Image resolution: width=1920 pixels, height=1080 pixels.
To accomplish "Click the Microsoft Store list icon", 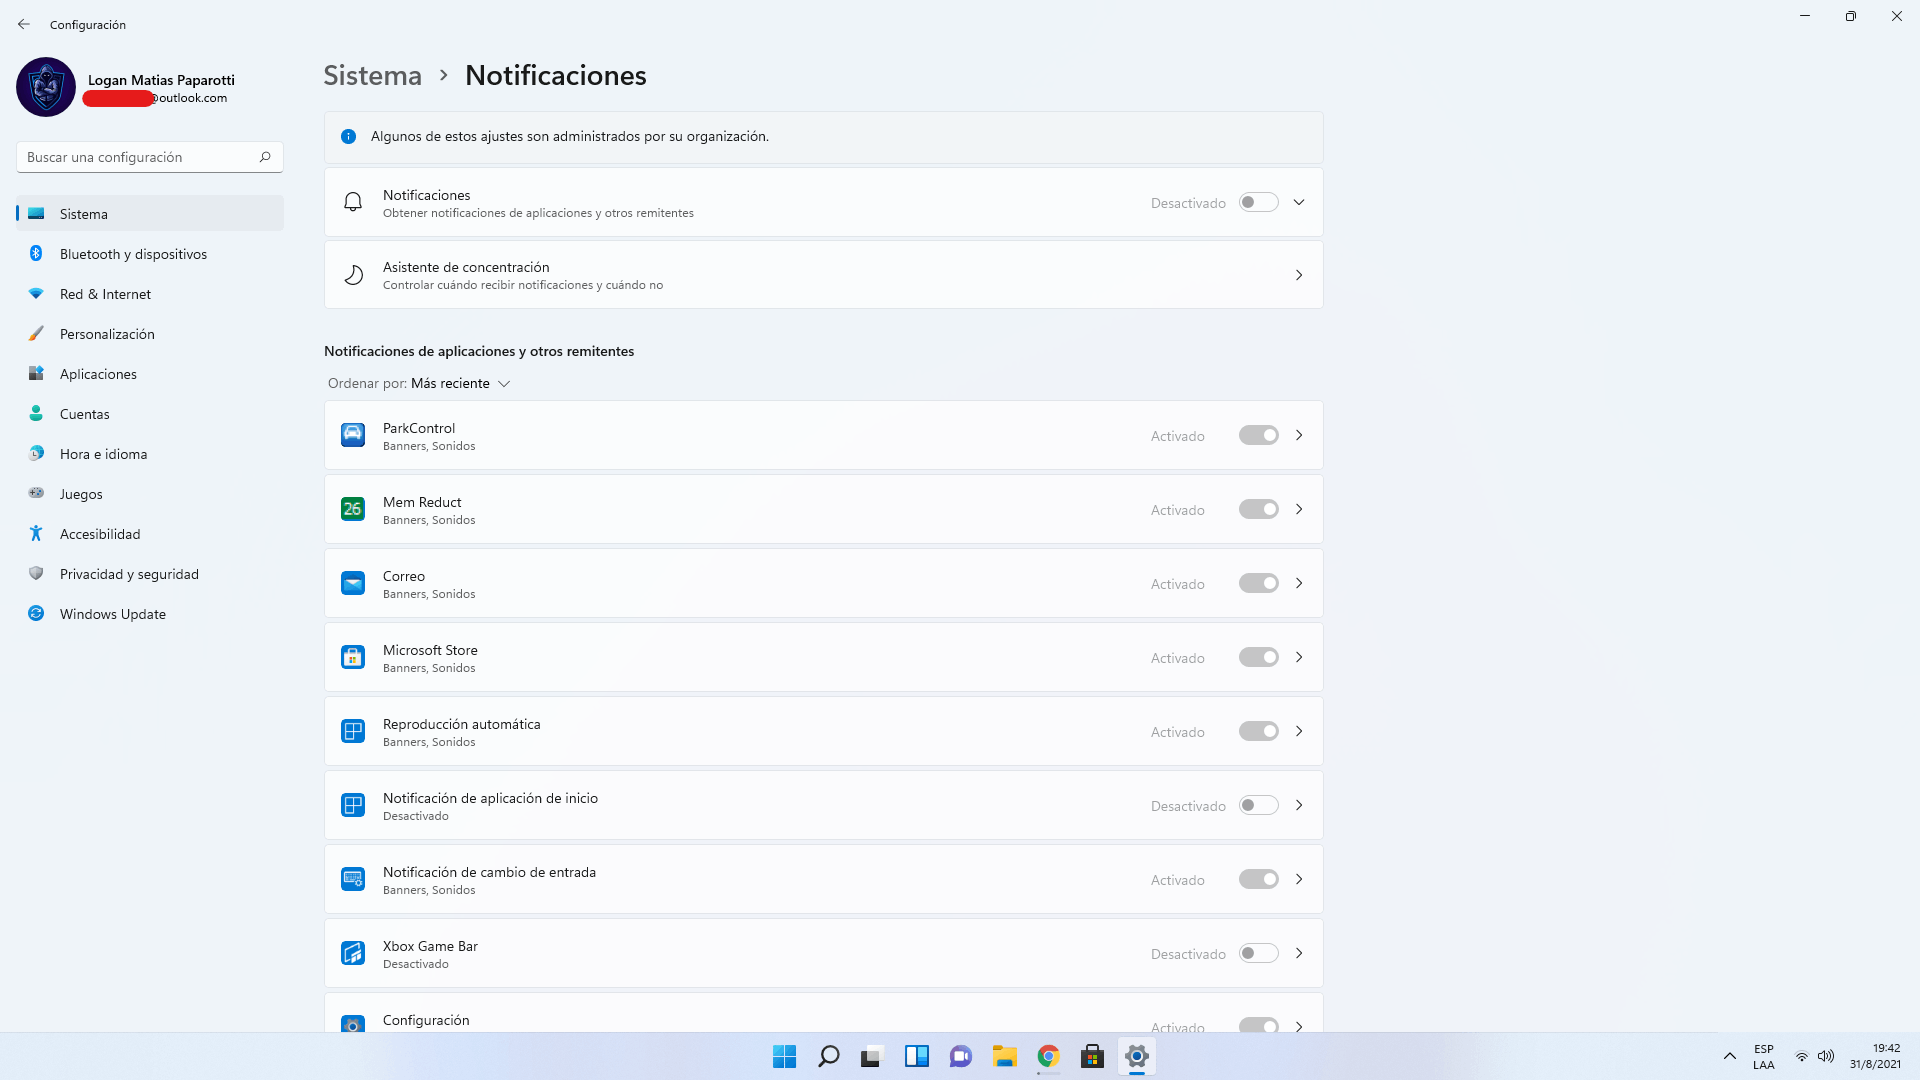I will point(353,657).
